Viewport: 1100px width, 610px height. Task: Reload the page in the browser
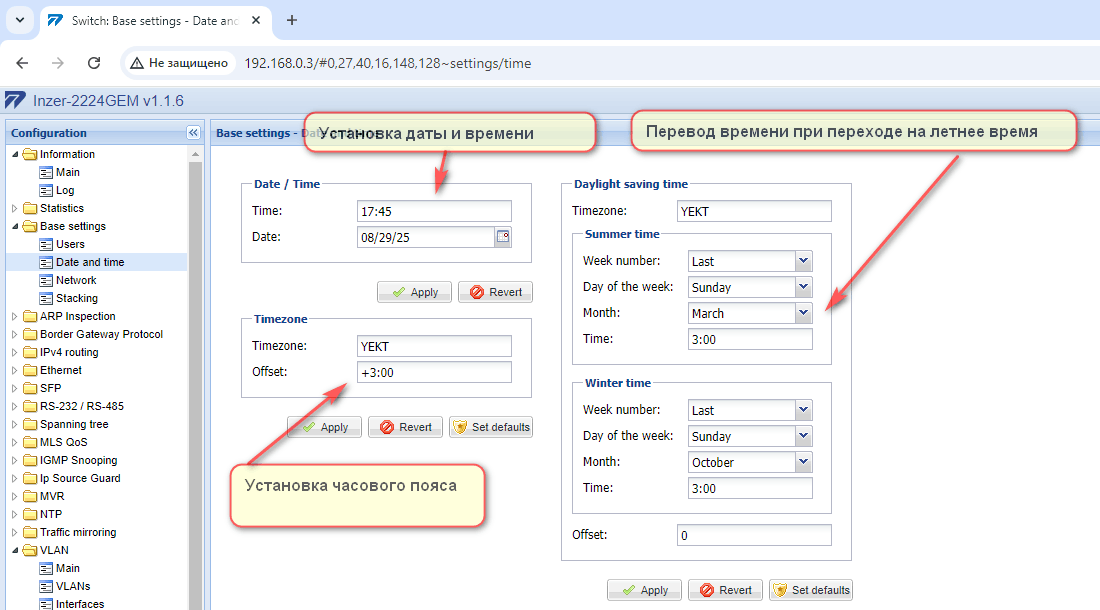coord(94,63)
